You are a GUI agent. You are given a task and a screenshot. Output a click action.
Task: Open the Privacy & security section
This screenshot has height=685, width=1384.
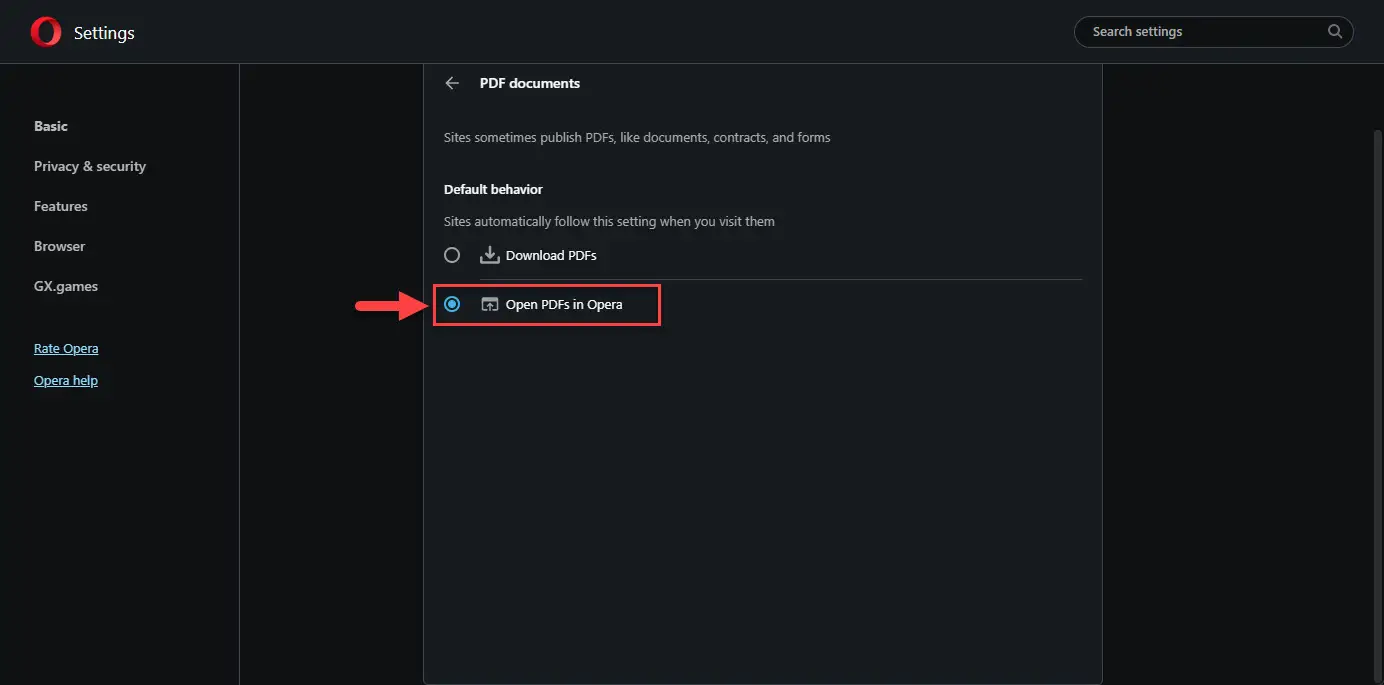tap(90, 166)
